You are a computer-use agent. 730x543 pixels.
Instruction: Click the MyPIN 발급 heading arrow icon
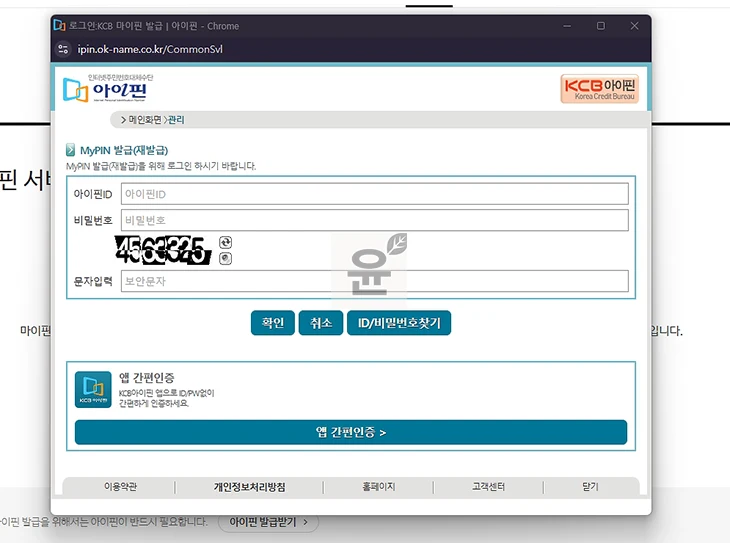(x=71, y=150)
